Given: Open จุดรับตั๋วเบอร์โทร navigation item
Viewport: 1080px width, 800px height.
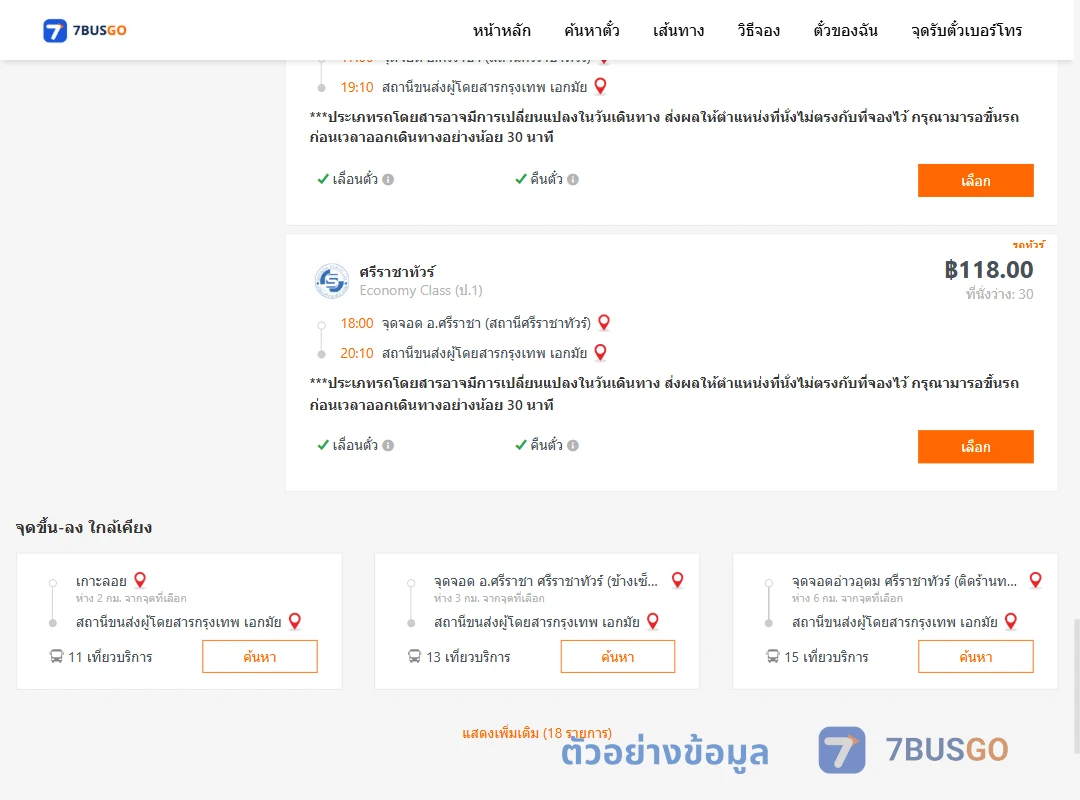Looking at the screenshot, I should click(966, 30).
